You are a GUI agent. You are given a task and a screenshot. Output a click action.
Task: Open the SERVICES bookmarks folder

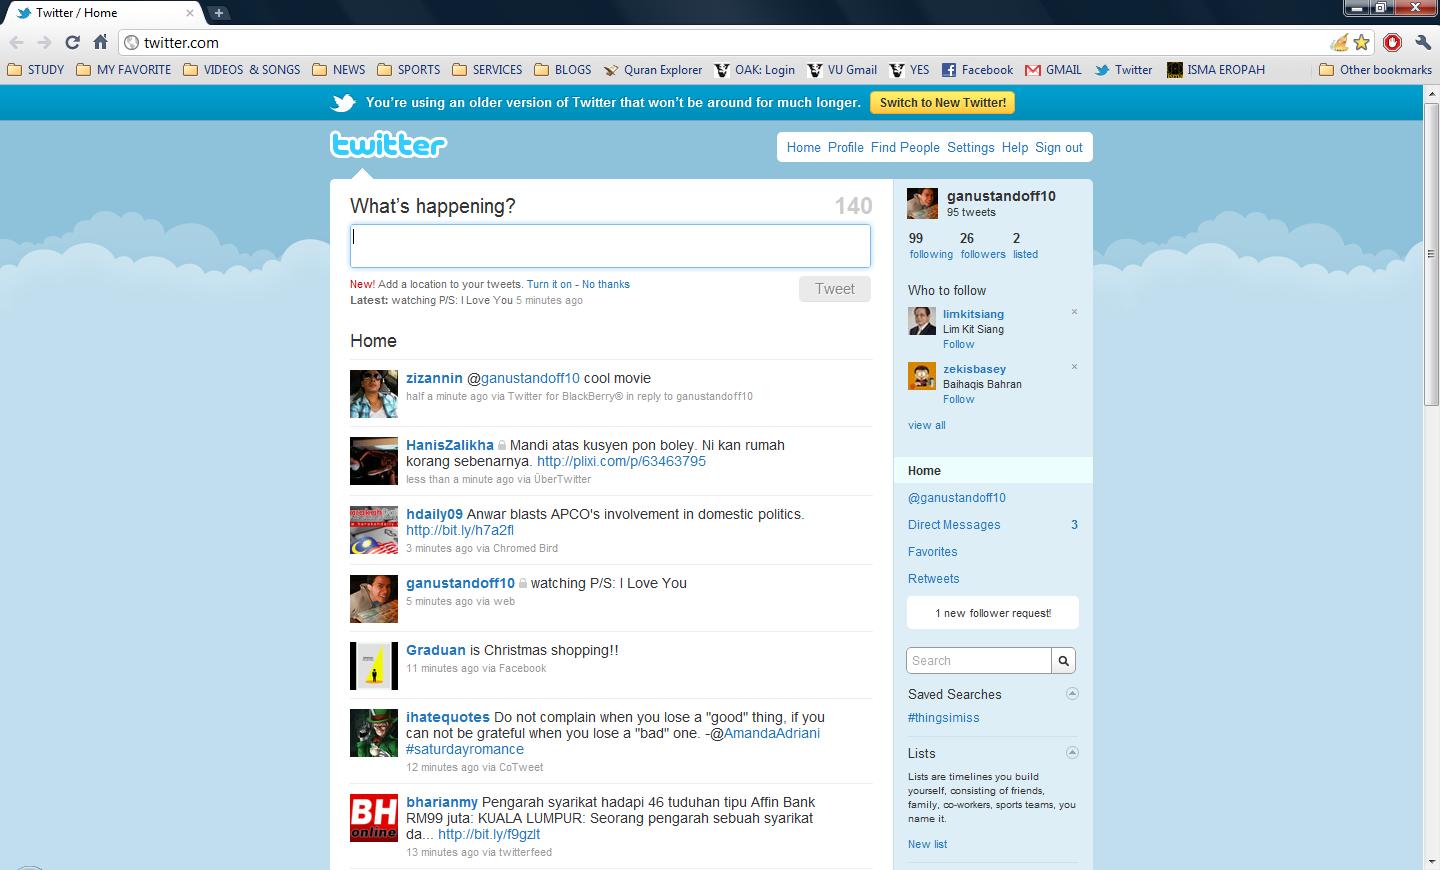coord(487,70)
